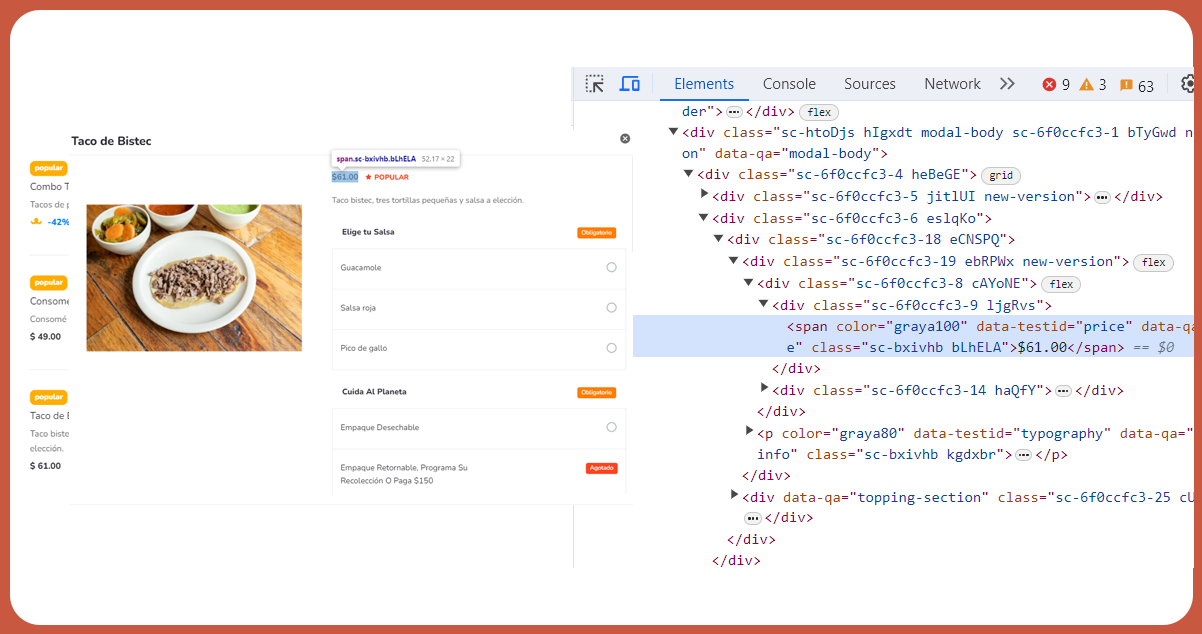Open the Network panel tab
This screenshot has width=1202, height=634.
(x=951, y=84)
